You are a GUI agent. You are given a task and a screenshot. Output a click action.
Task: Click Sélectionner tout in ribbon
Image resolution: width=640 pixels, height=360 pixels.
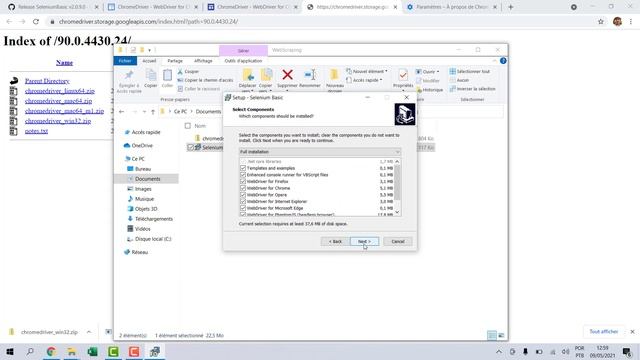469,71
